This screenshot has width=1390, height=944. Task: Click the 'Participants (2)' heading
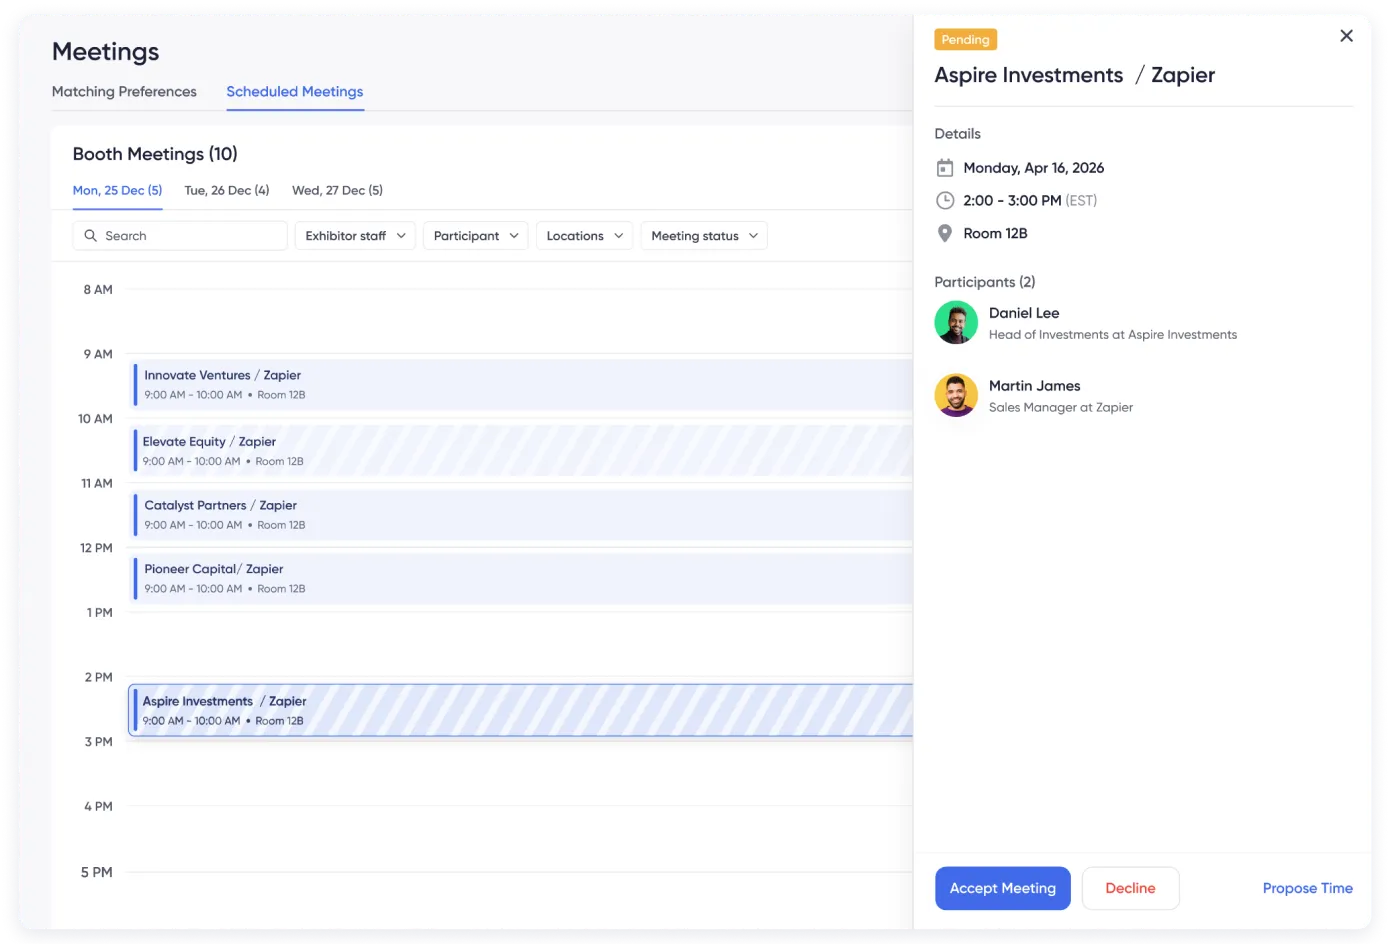click(x=985, y=282)
